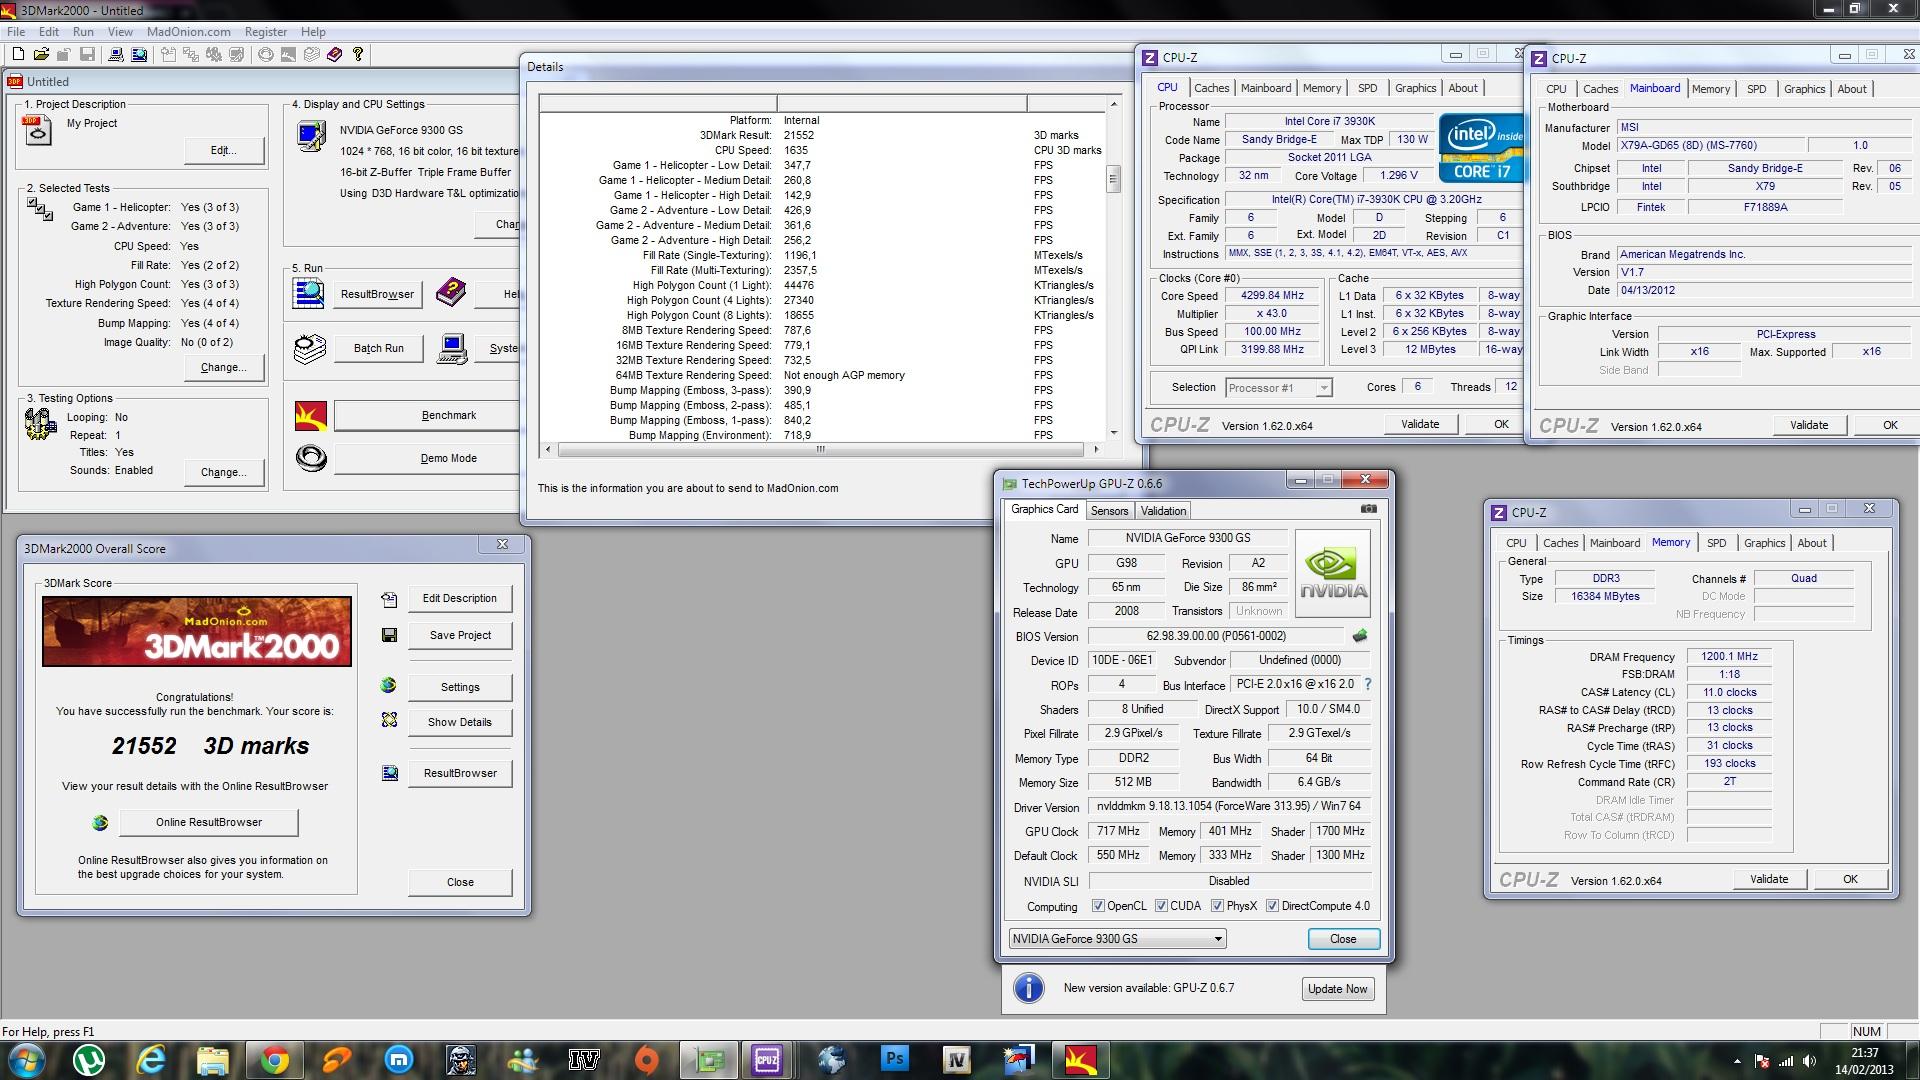Viewport: 1920px width, 1080px height.
Task: Open the NVIDIA GeForce 9300 GS GPU dropdown
Action: click(1117, 938)
